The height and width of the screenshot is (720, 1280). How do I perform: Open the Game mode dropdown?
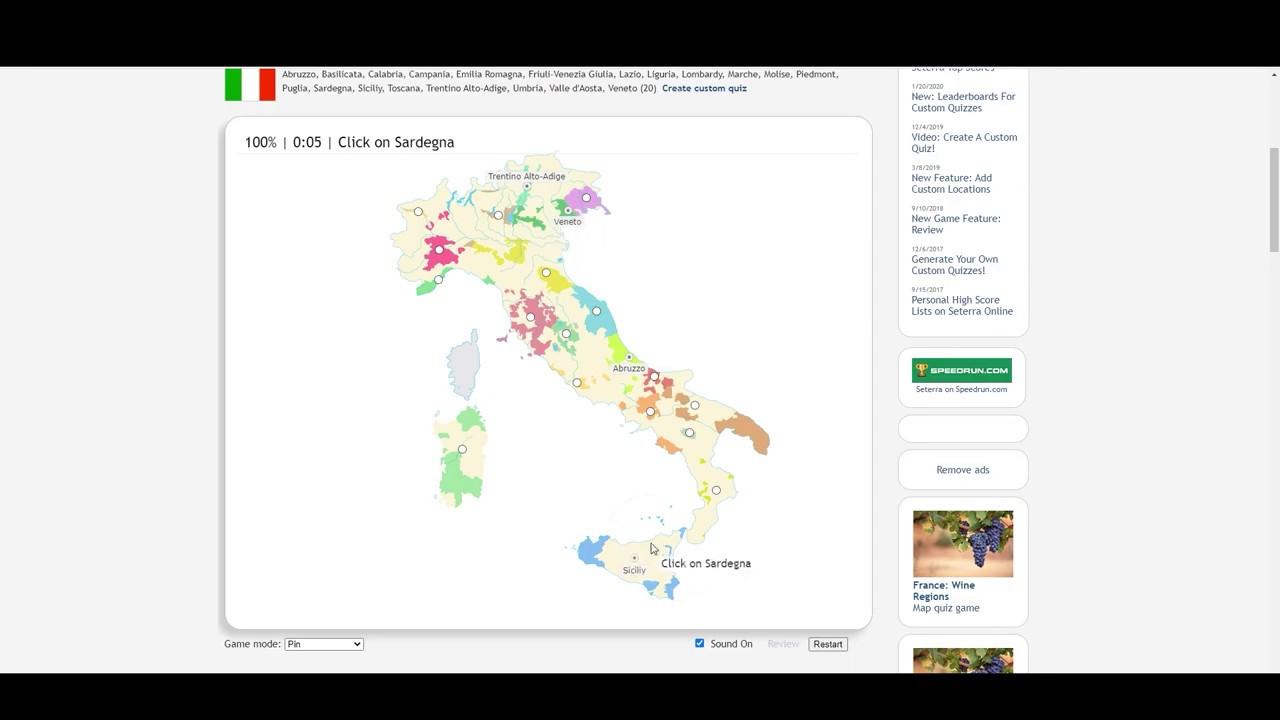[x=324, y=644]
